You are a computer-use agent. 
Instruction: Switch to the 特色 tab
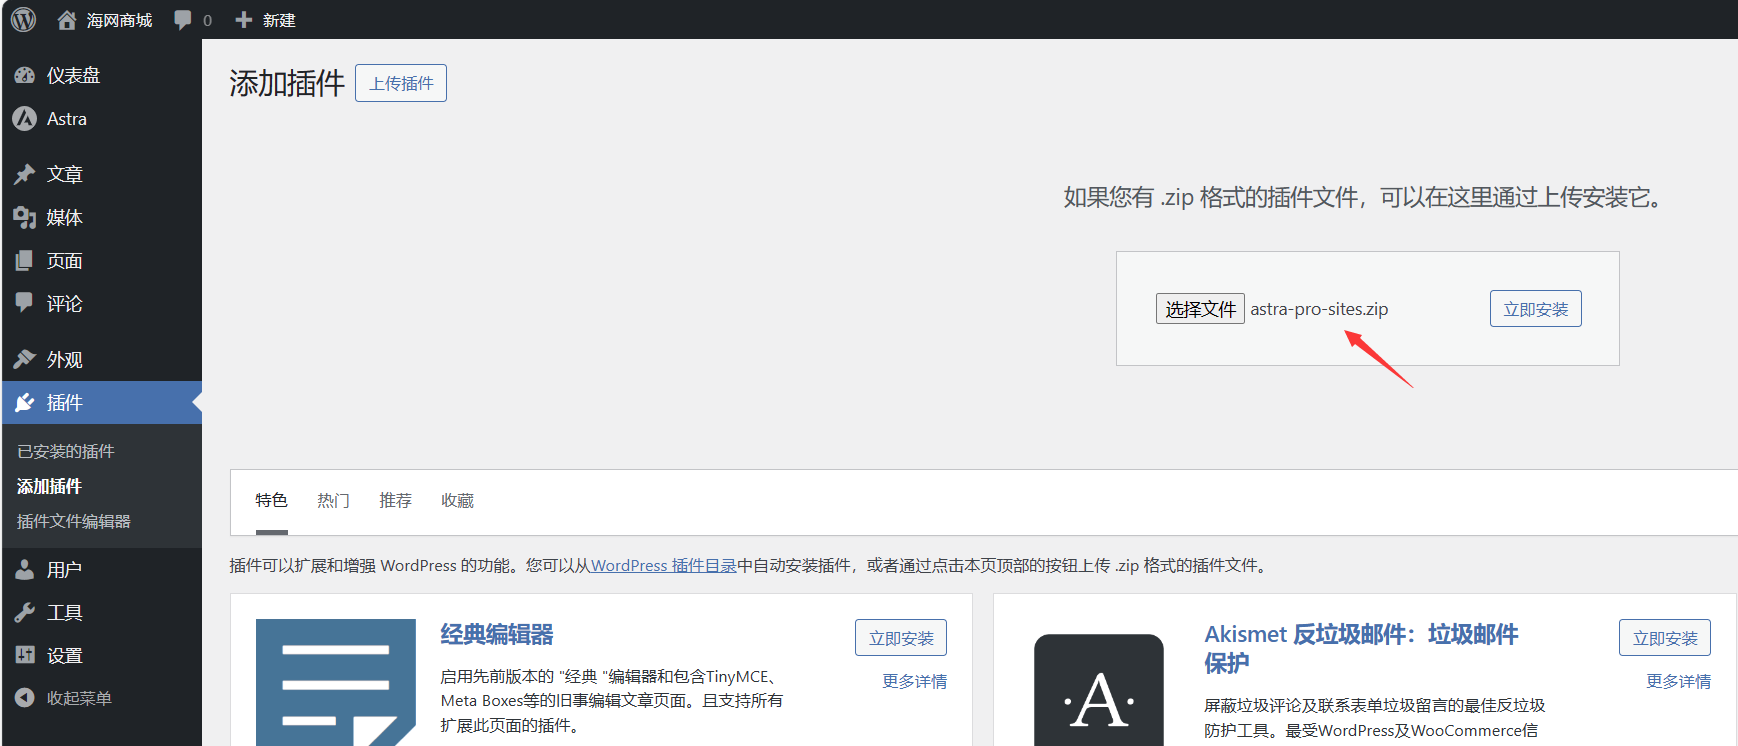pos(271,500)
